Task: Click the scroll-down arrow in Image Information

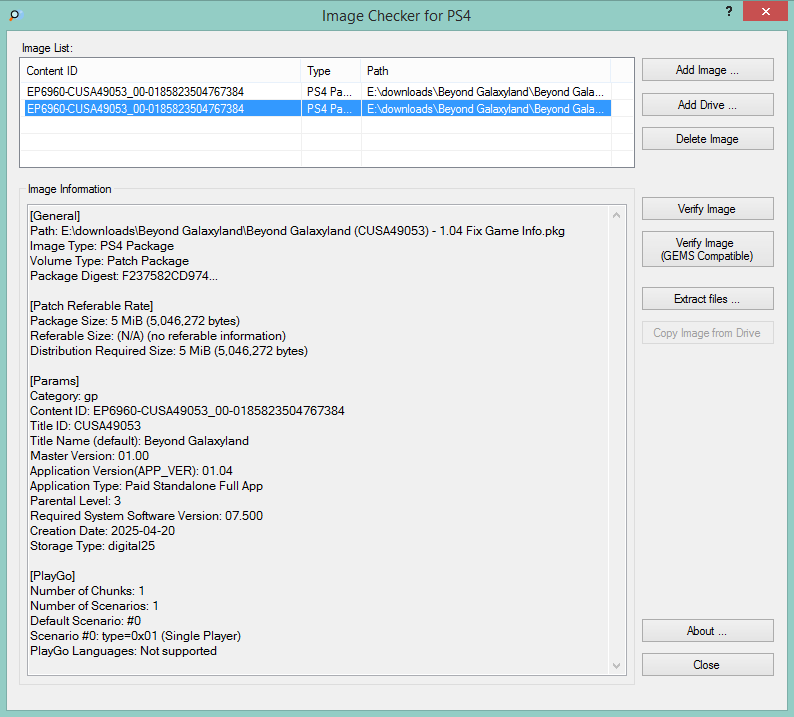Action: 616,665
